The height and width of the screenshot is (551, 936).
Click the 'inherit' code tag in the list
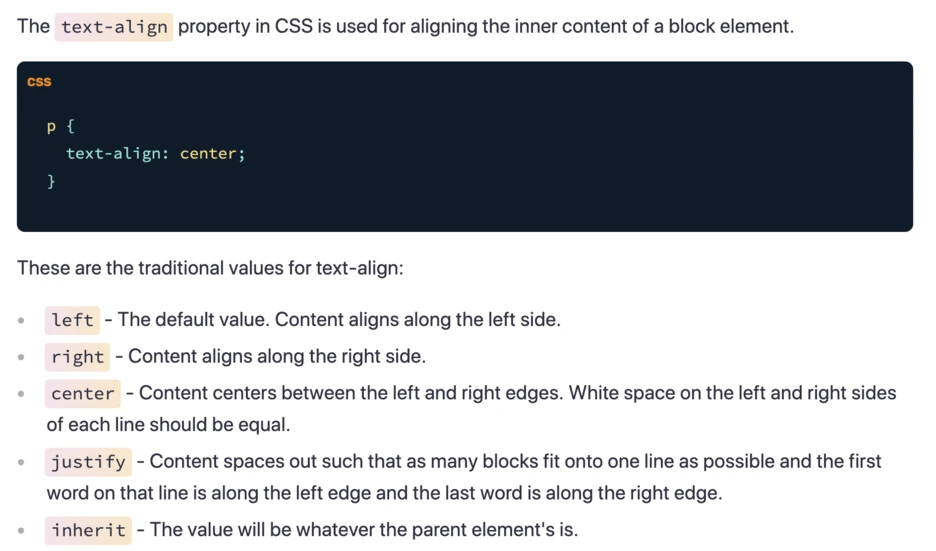point(88,530)
